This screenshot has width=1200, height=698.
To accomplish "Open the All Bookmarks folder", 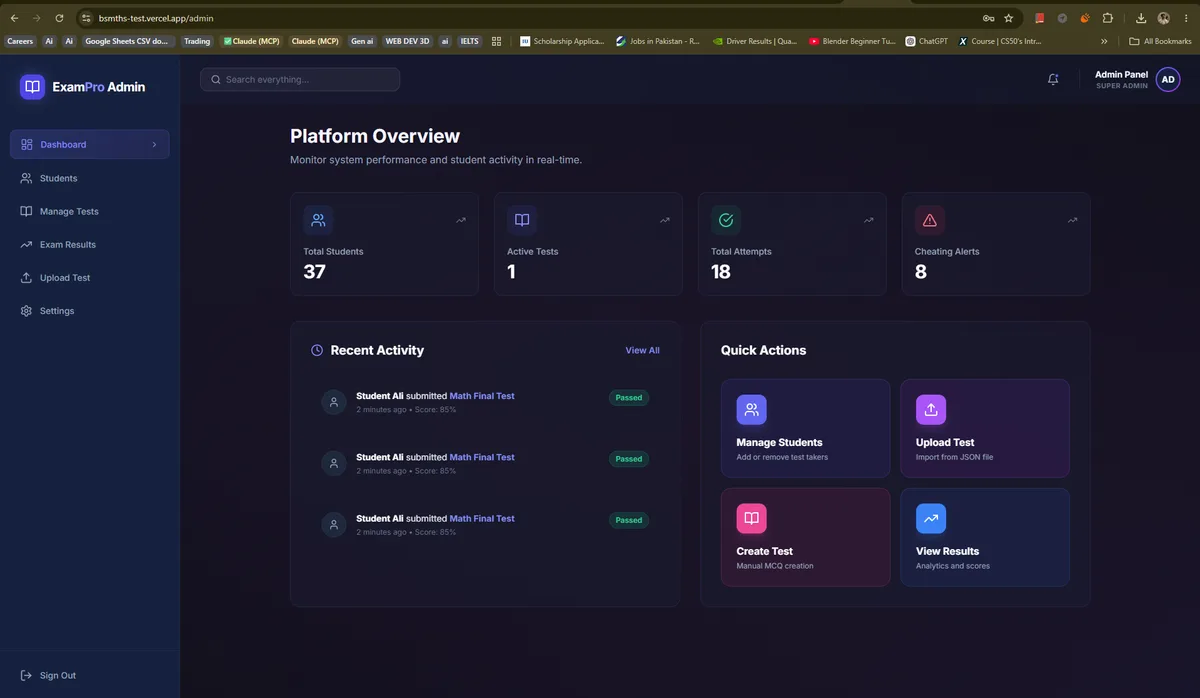I will (1160, 41).
